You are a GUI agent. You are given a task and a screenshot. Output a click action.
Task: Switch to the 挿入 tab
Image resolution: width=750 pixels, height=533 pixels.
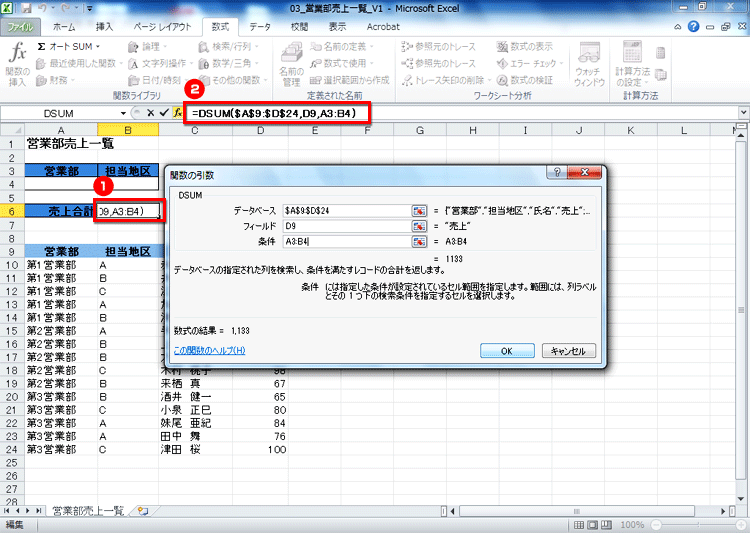point(104,27)
